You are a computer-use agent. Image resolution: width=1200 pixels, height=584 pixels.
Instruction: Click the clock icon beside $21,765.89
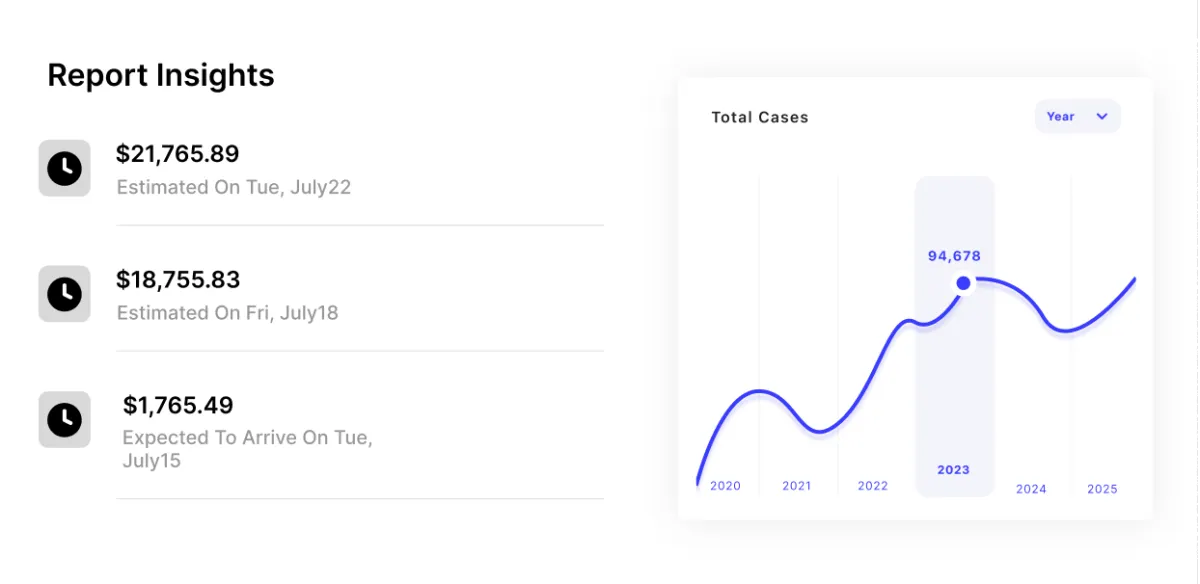click(64, 168)
